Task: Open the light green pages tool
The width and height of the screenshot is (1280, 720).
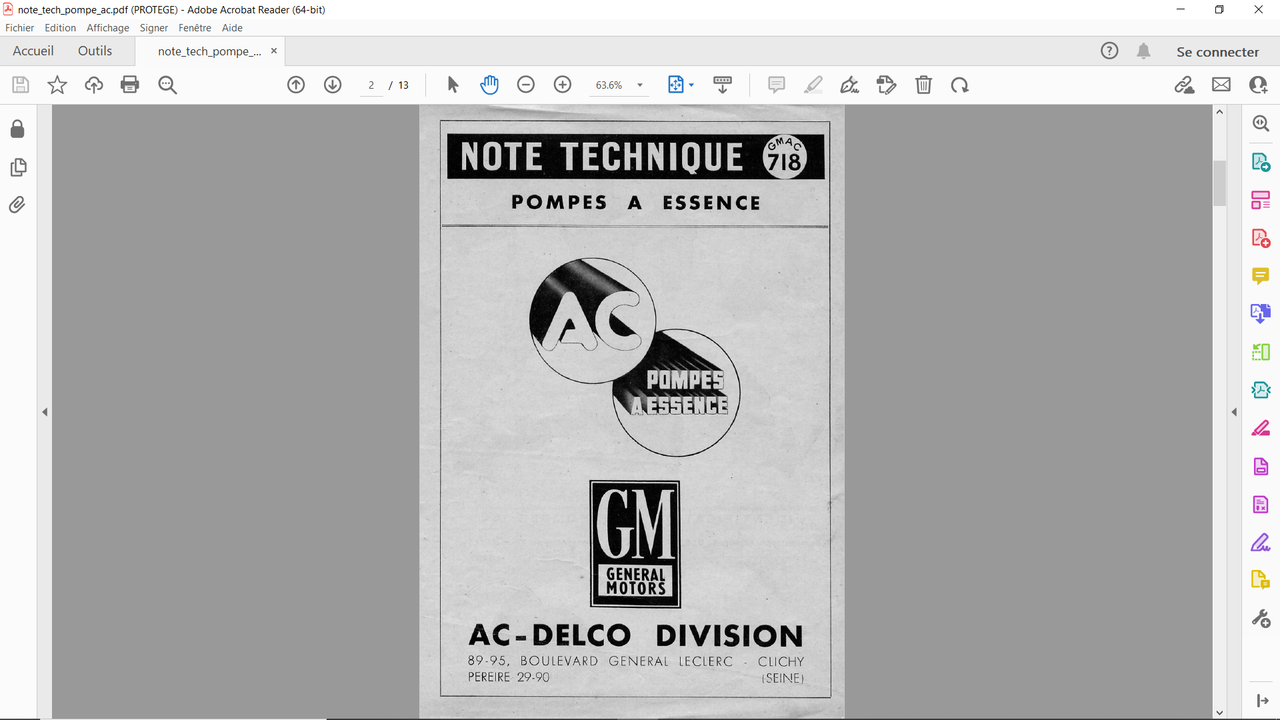Action: (1260, 352)
